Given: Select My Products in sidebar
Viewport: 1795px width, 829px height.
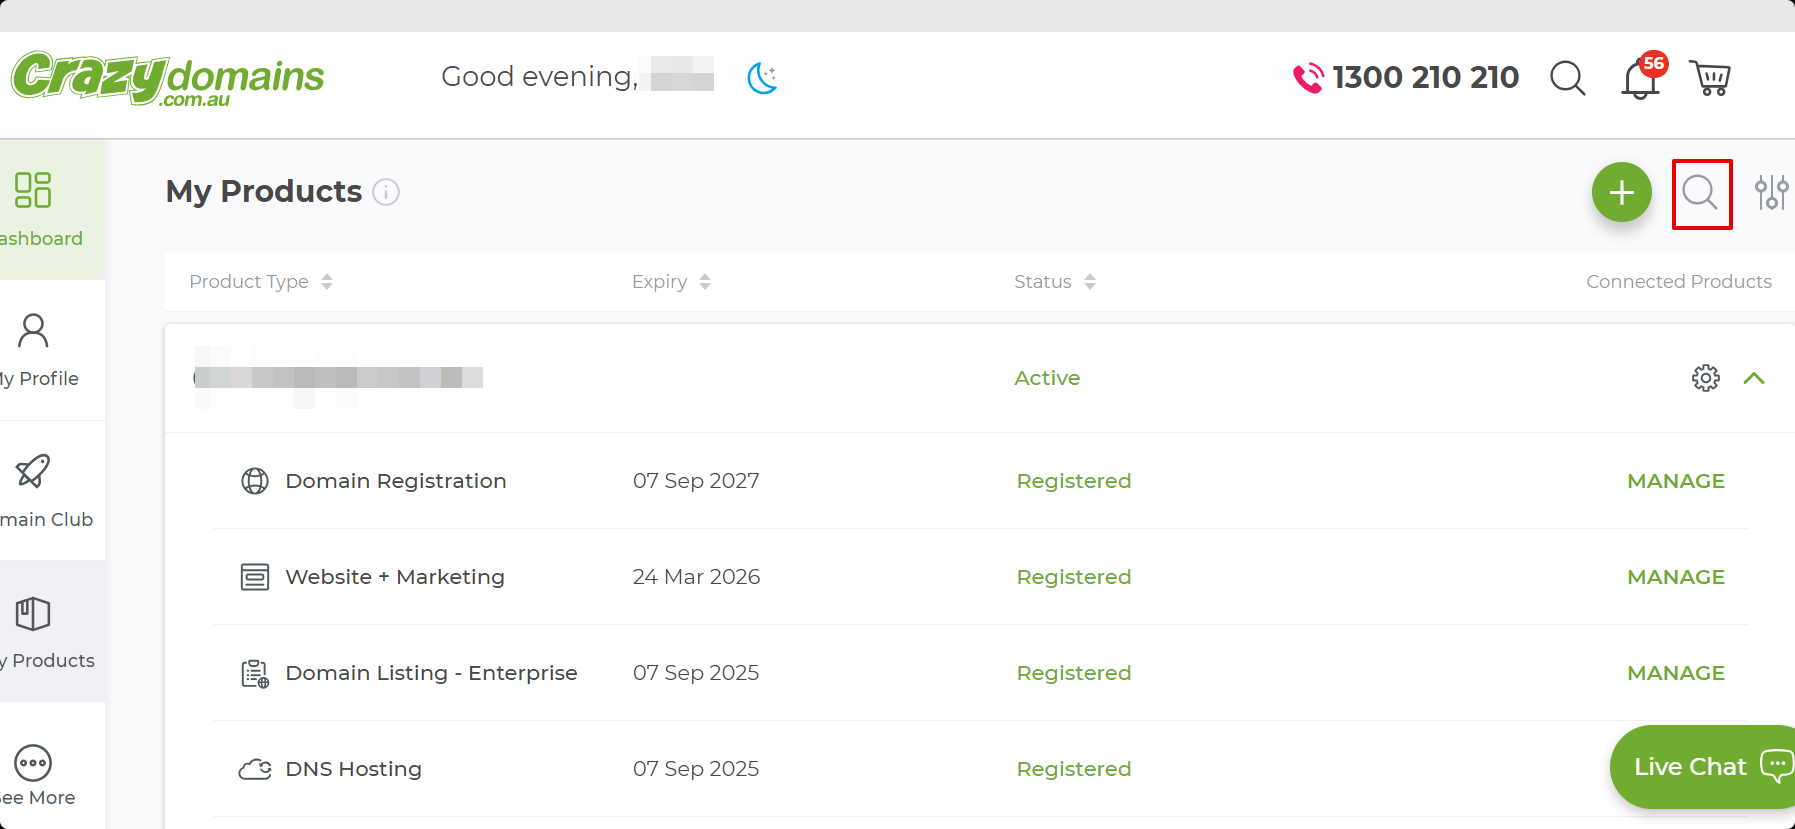Looking at the screenshot, I should [52, 631].
